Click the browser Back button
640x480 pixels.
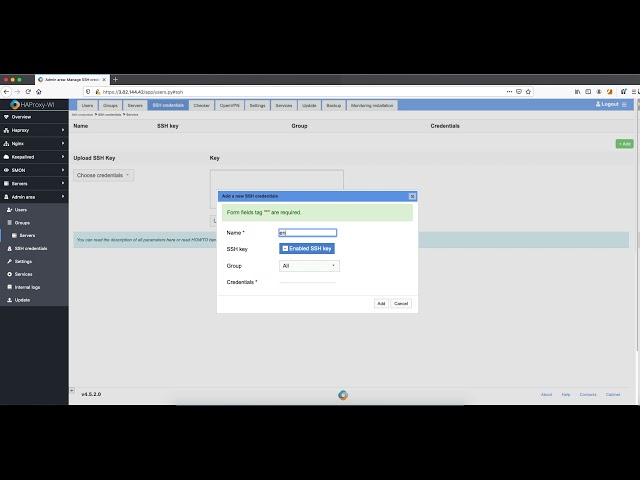tap(7, 92)
